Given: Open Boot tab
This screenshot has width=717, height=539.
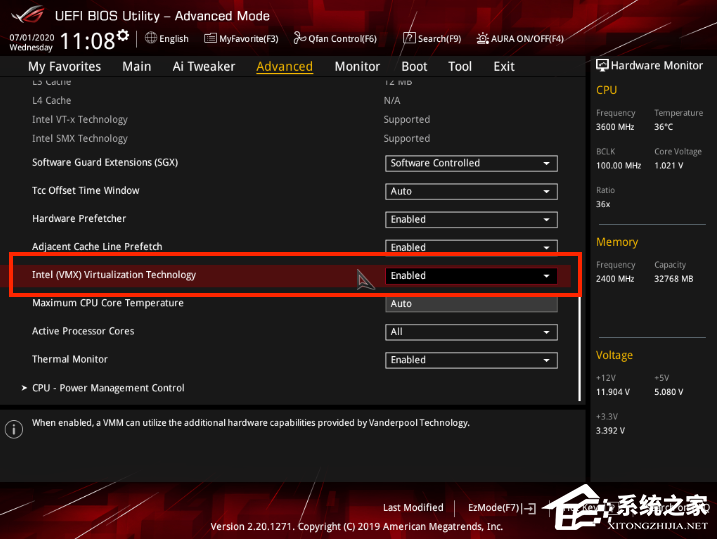Looking at the screenshot, I should 414,67.
